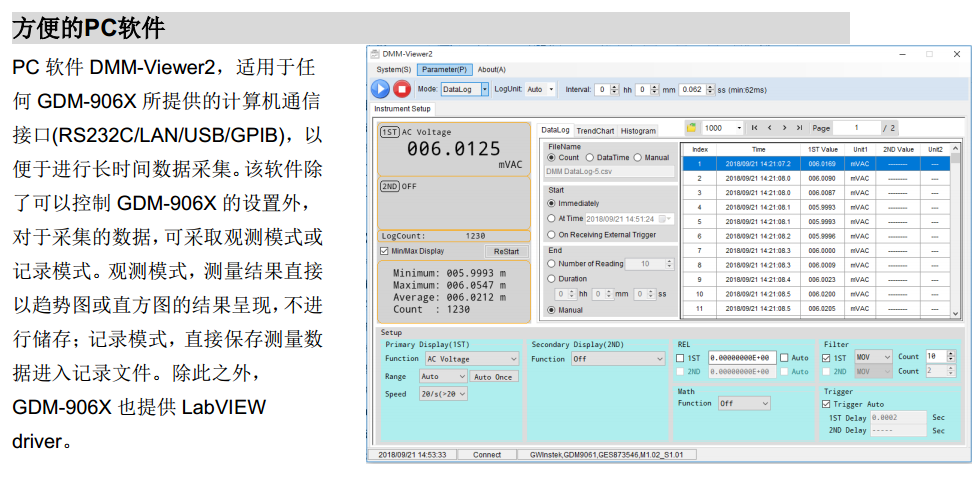This screenshot has height=493, width=980.
Task: Enable the REL 1ST Auto checkbox
Action: point(784,358)
